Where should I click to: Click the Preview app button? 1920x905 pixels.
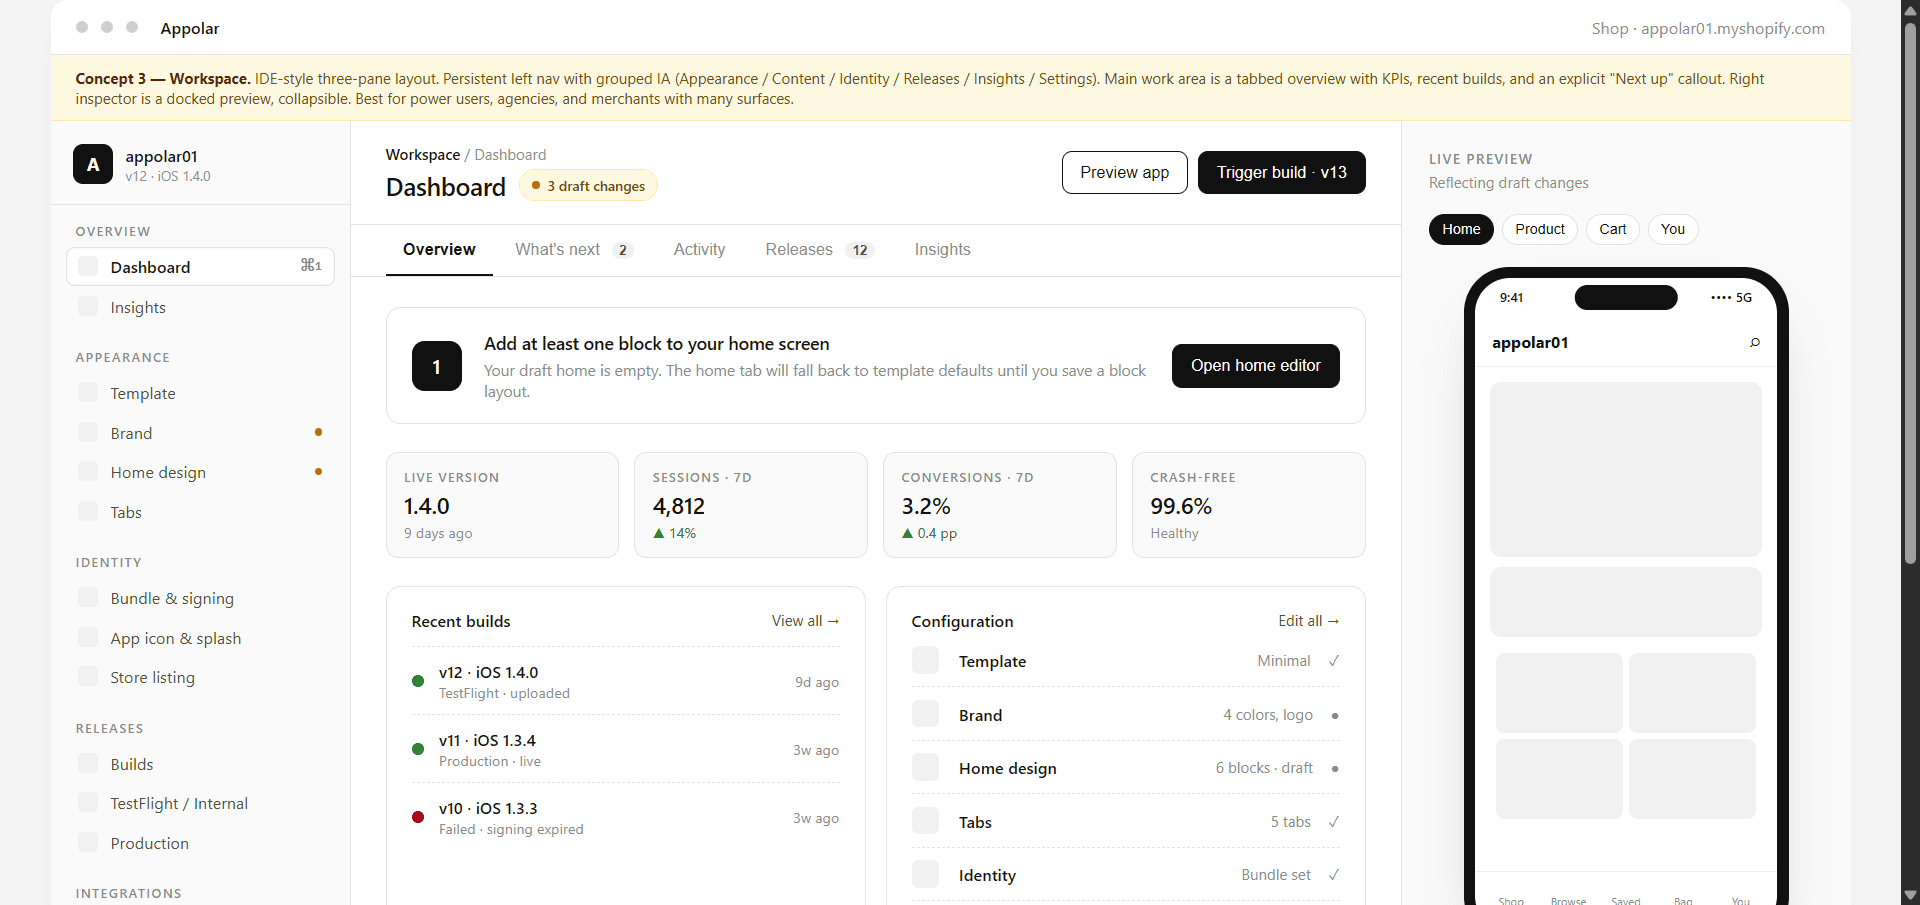(1124, 172)
